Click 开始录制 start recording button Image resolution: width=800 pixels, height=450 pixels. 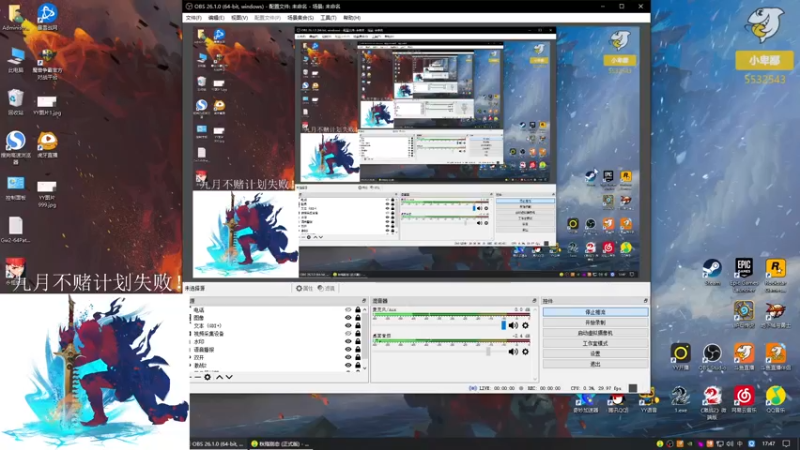tap(595, 322)
